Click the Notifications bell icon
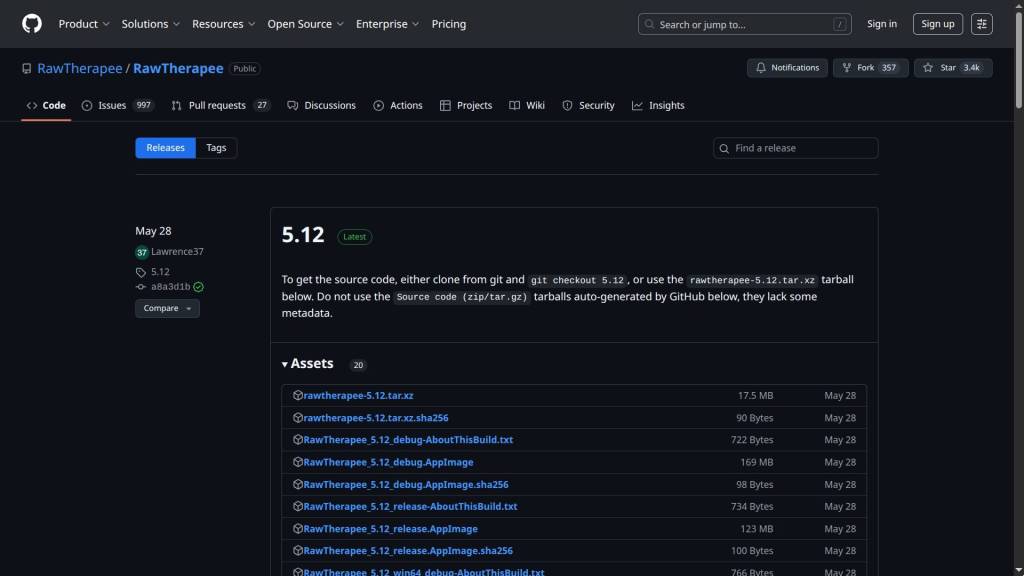This screenshot has height=576, width=1024. pos(761,68)
